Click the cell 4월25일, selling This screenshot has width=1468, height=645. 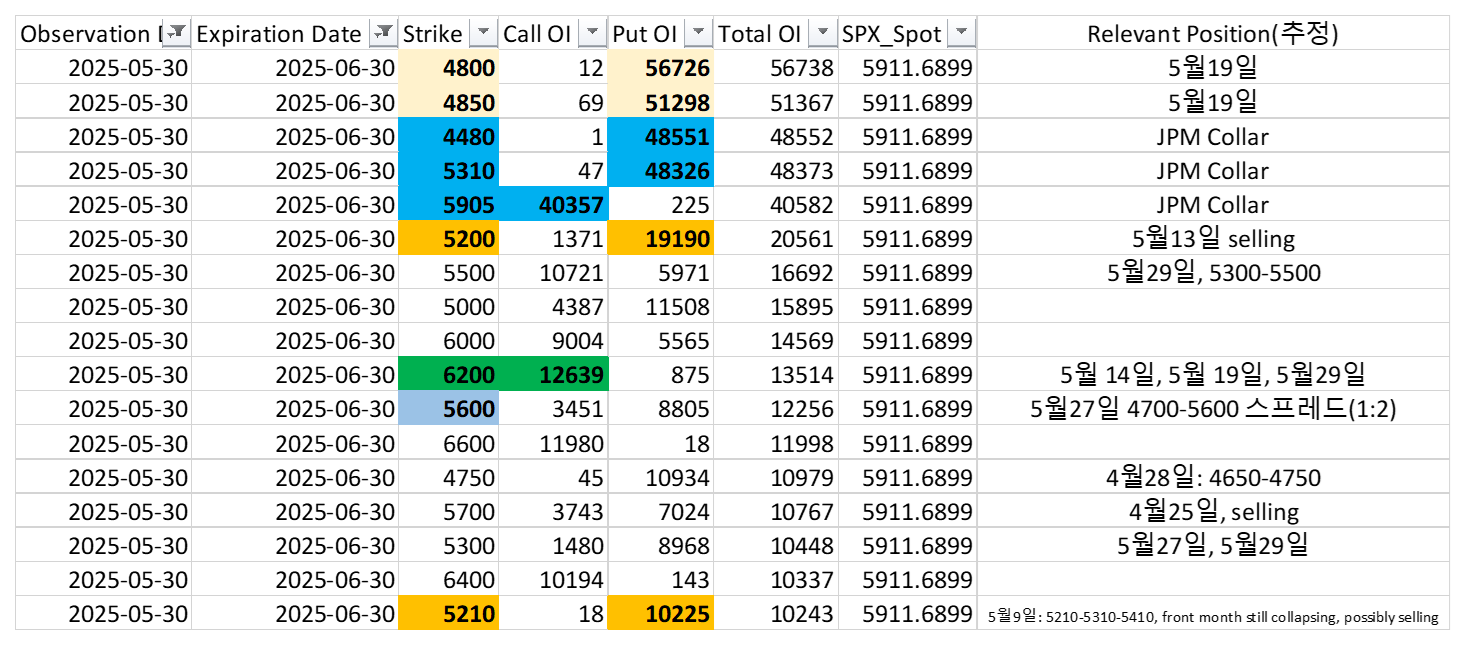tap(1213, 510)
